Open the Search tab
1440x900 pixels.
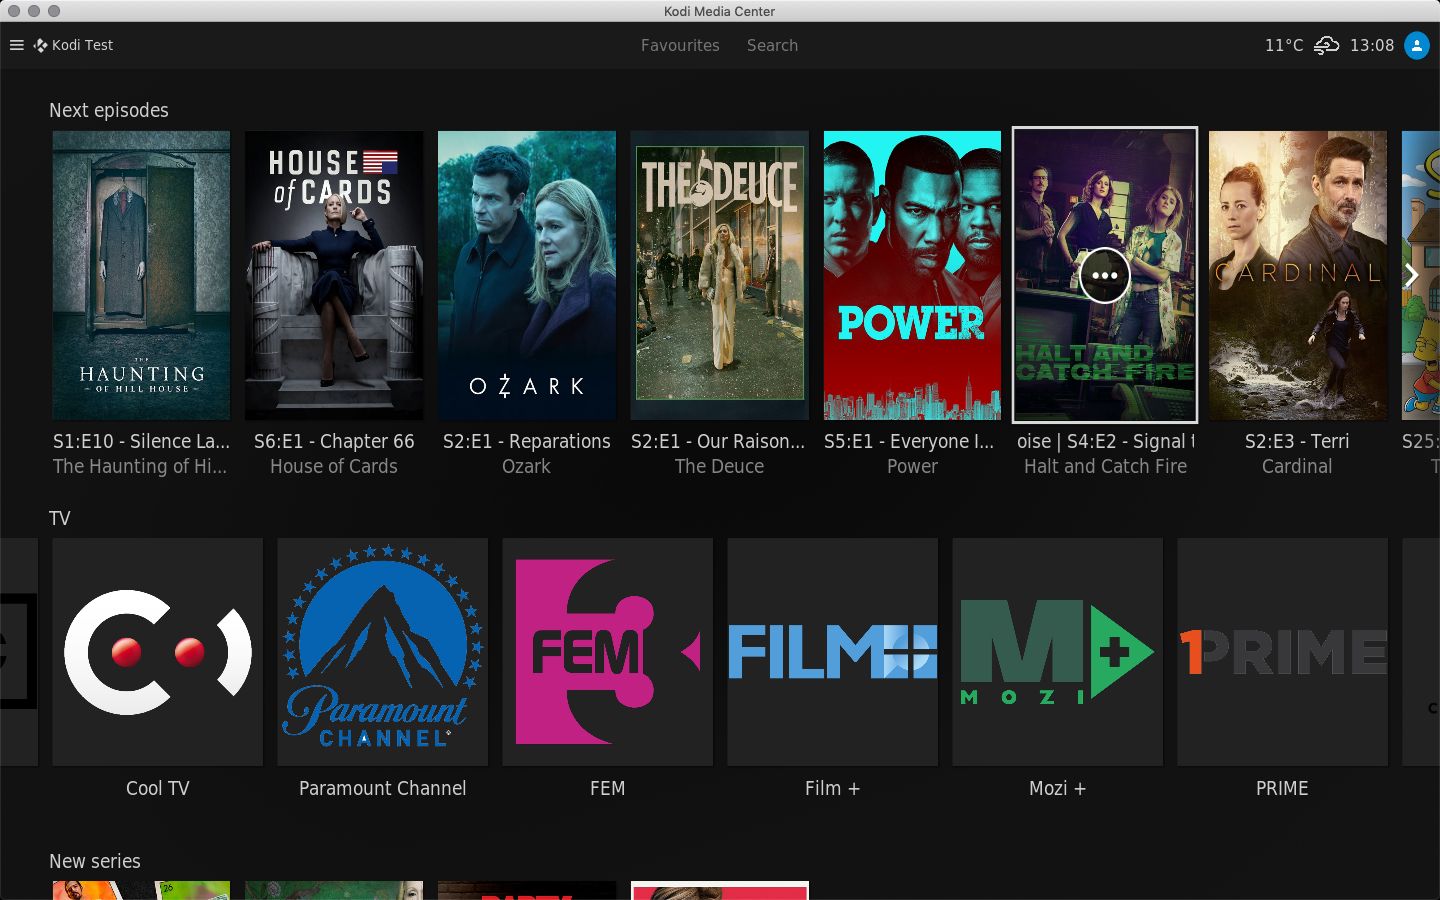tap(772, 45)
